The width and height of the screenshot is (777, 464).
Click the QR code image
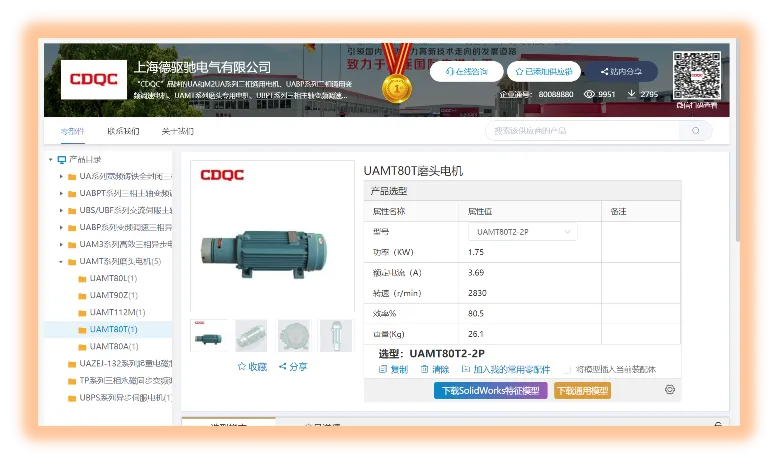pyautogui.click(x=696, y=76)
